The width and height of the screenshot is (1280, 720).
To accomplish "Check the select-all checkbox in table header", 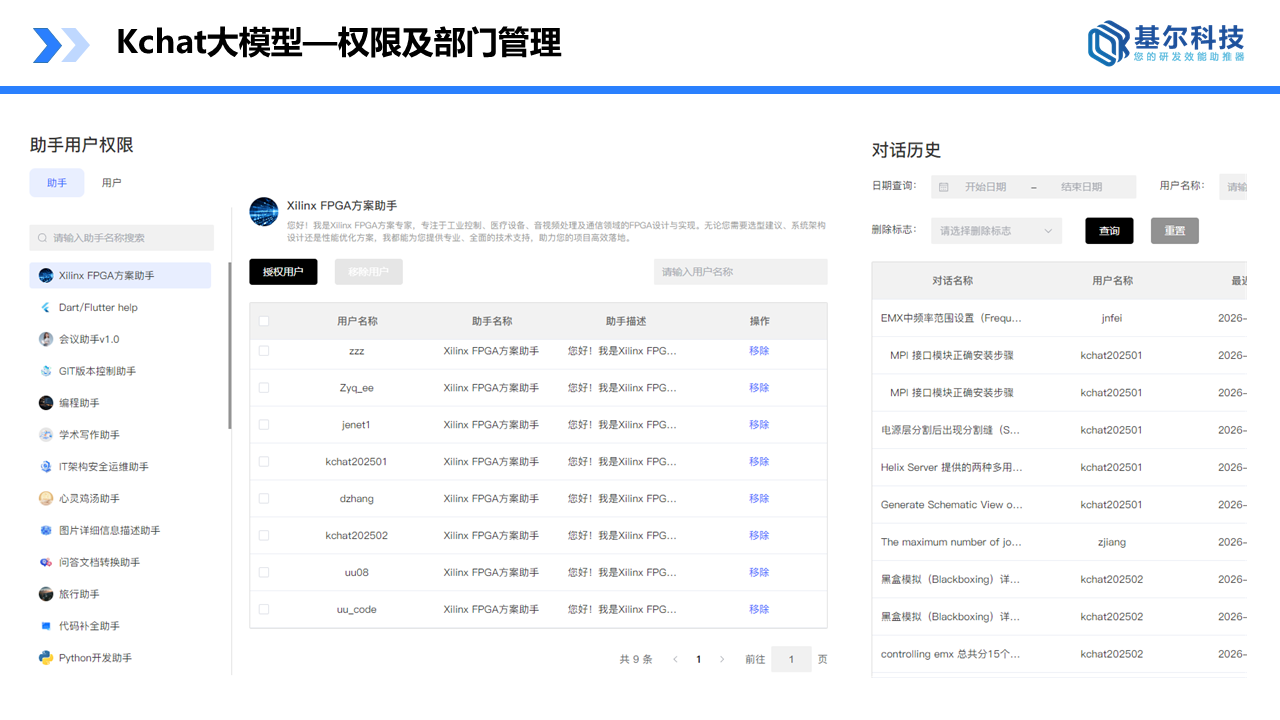I will click(x=263, y=320).
